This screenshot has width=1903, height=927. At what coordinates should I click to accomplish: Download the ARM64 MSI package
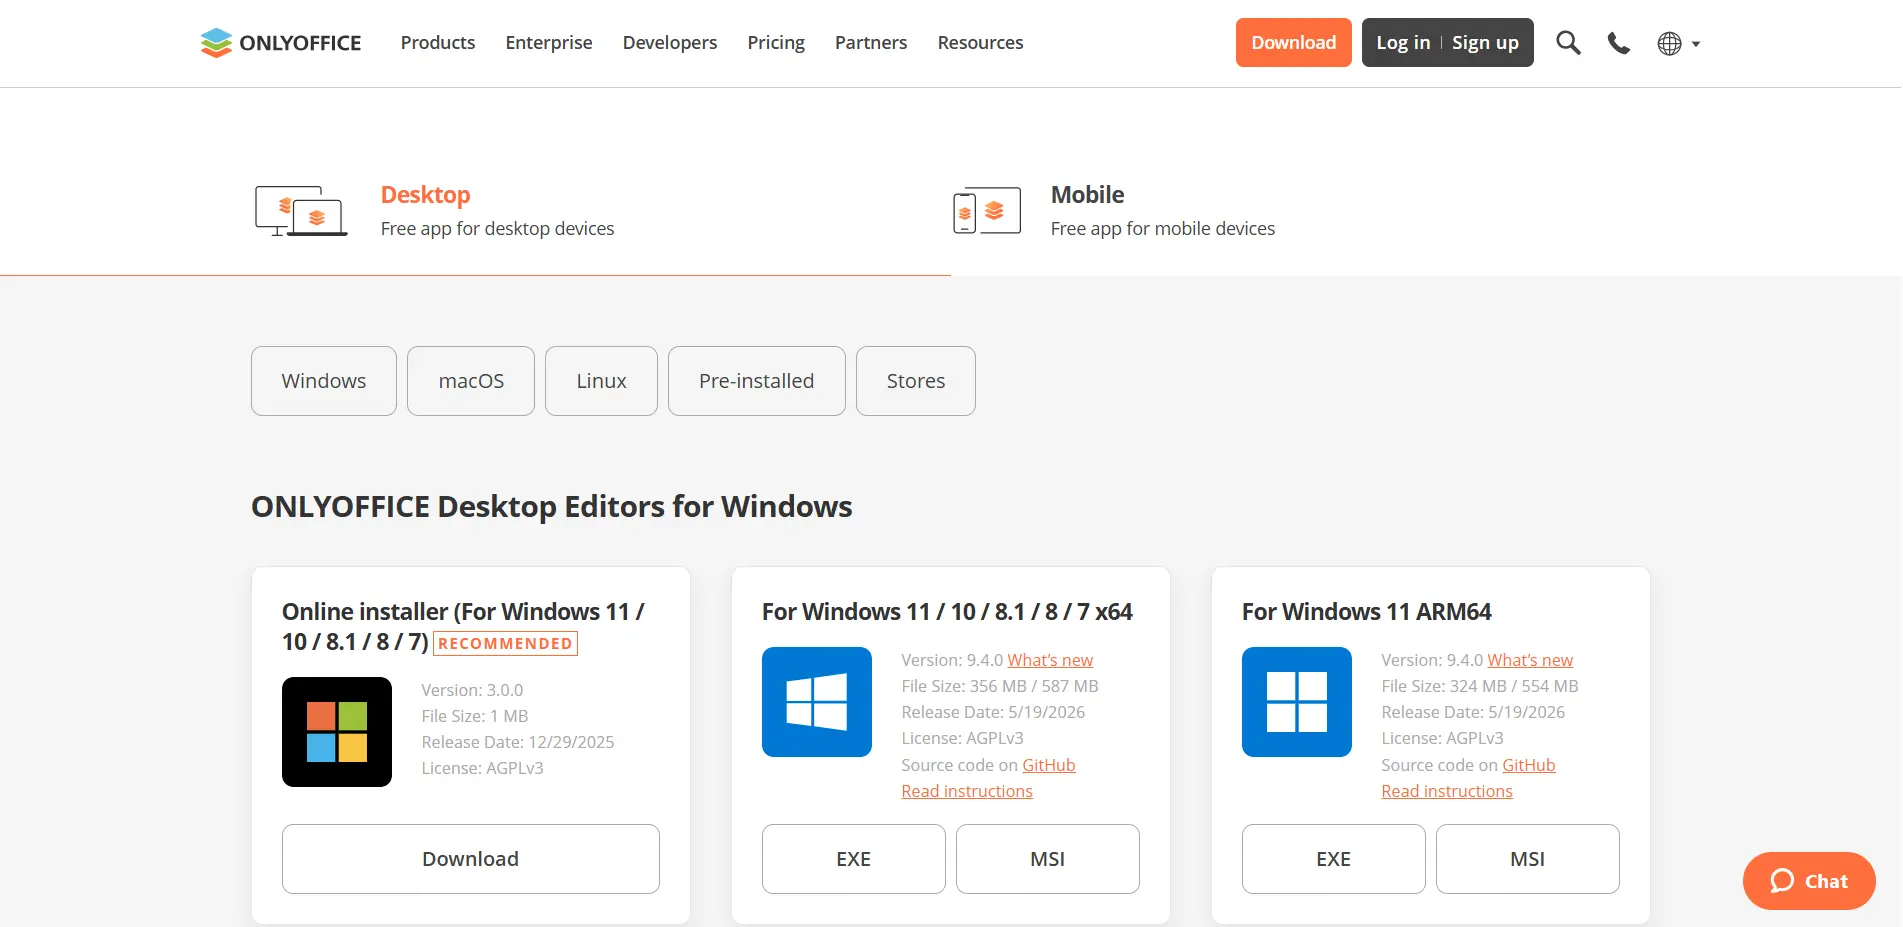pos(1528,859)
